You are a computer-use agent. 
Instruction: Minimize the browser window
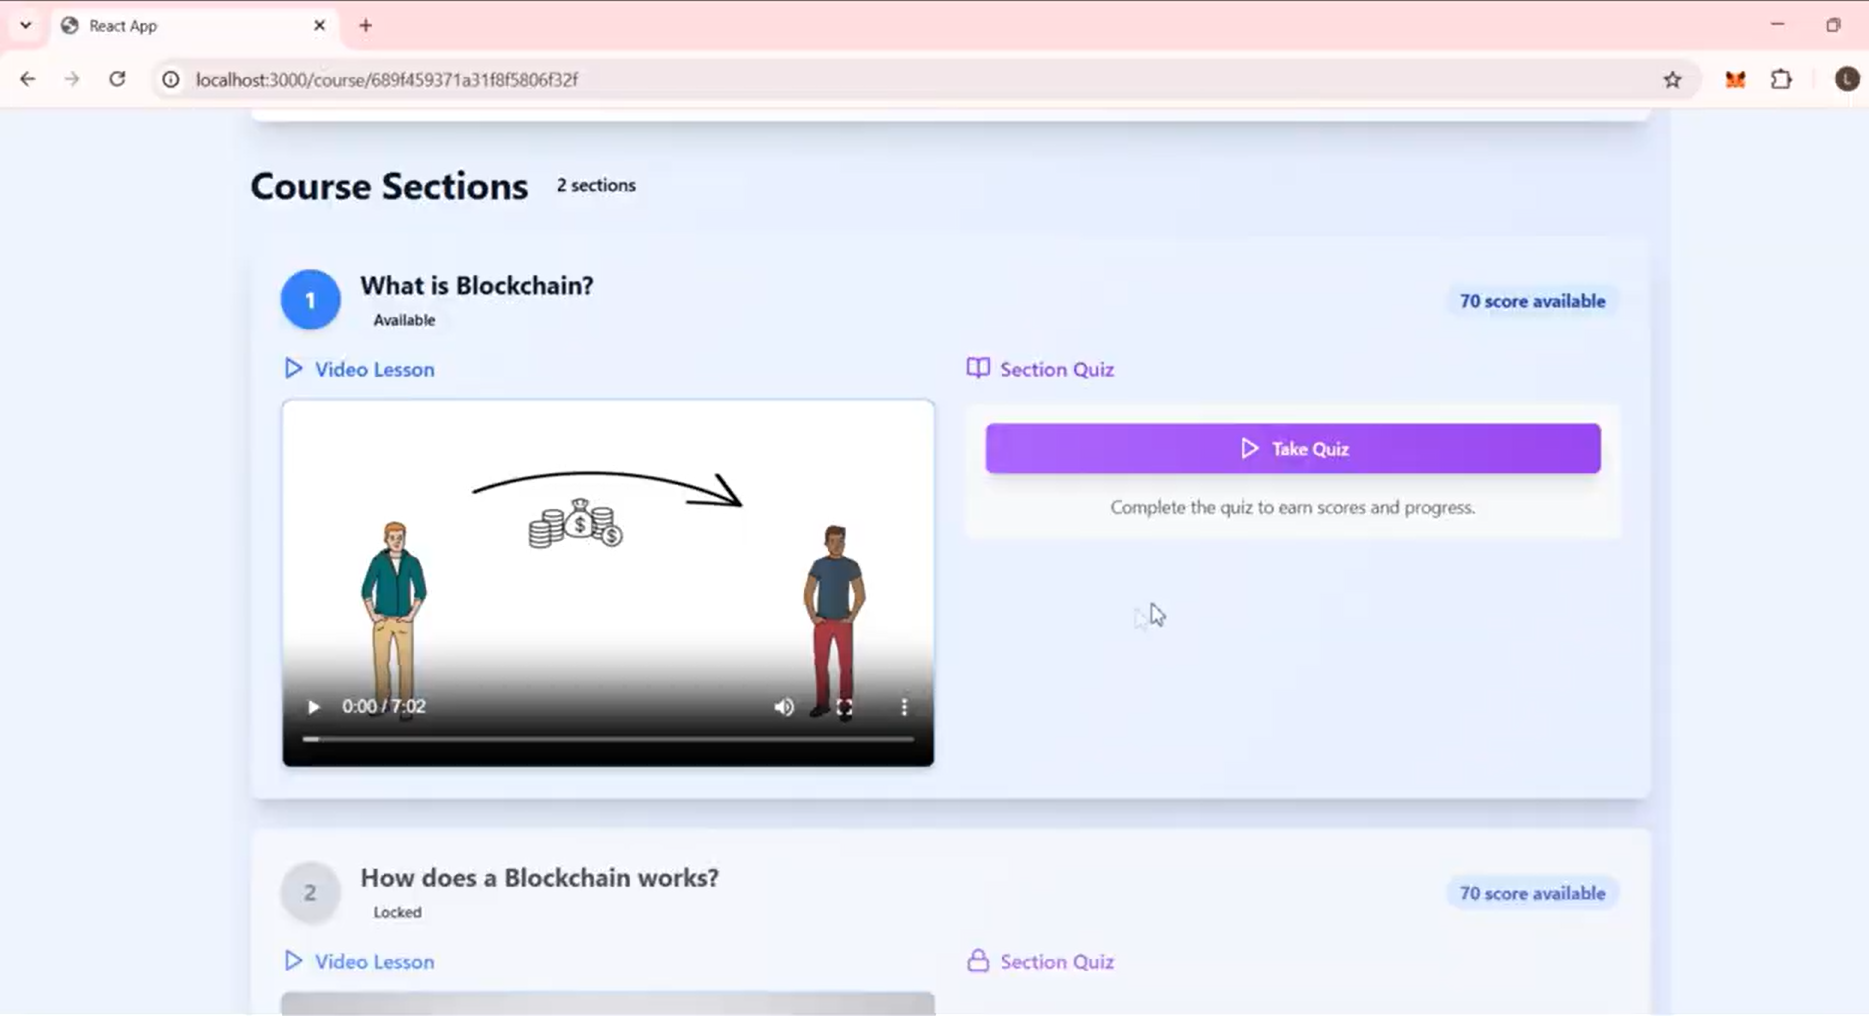click(x=1777, y=25)
